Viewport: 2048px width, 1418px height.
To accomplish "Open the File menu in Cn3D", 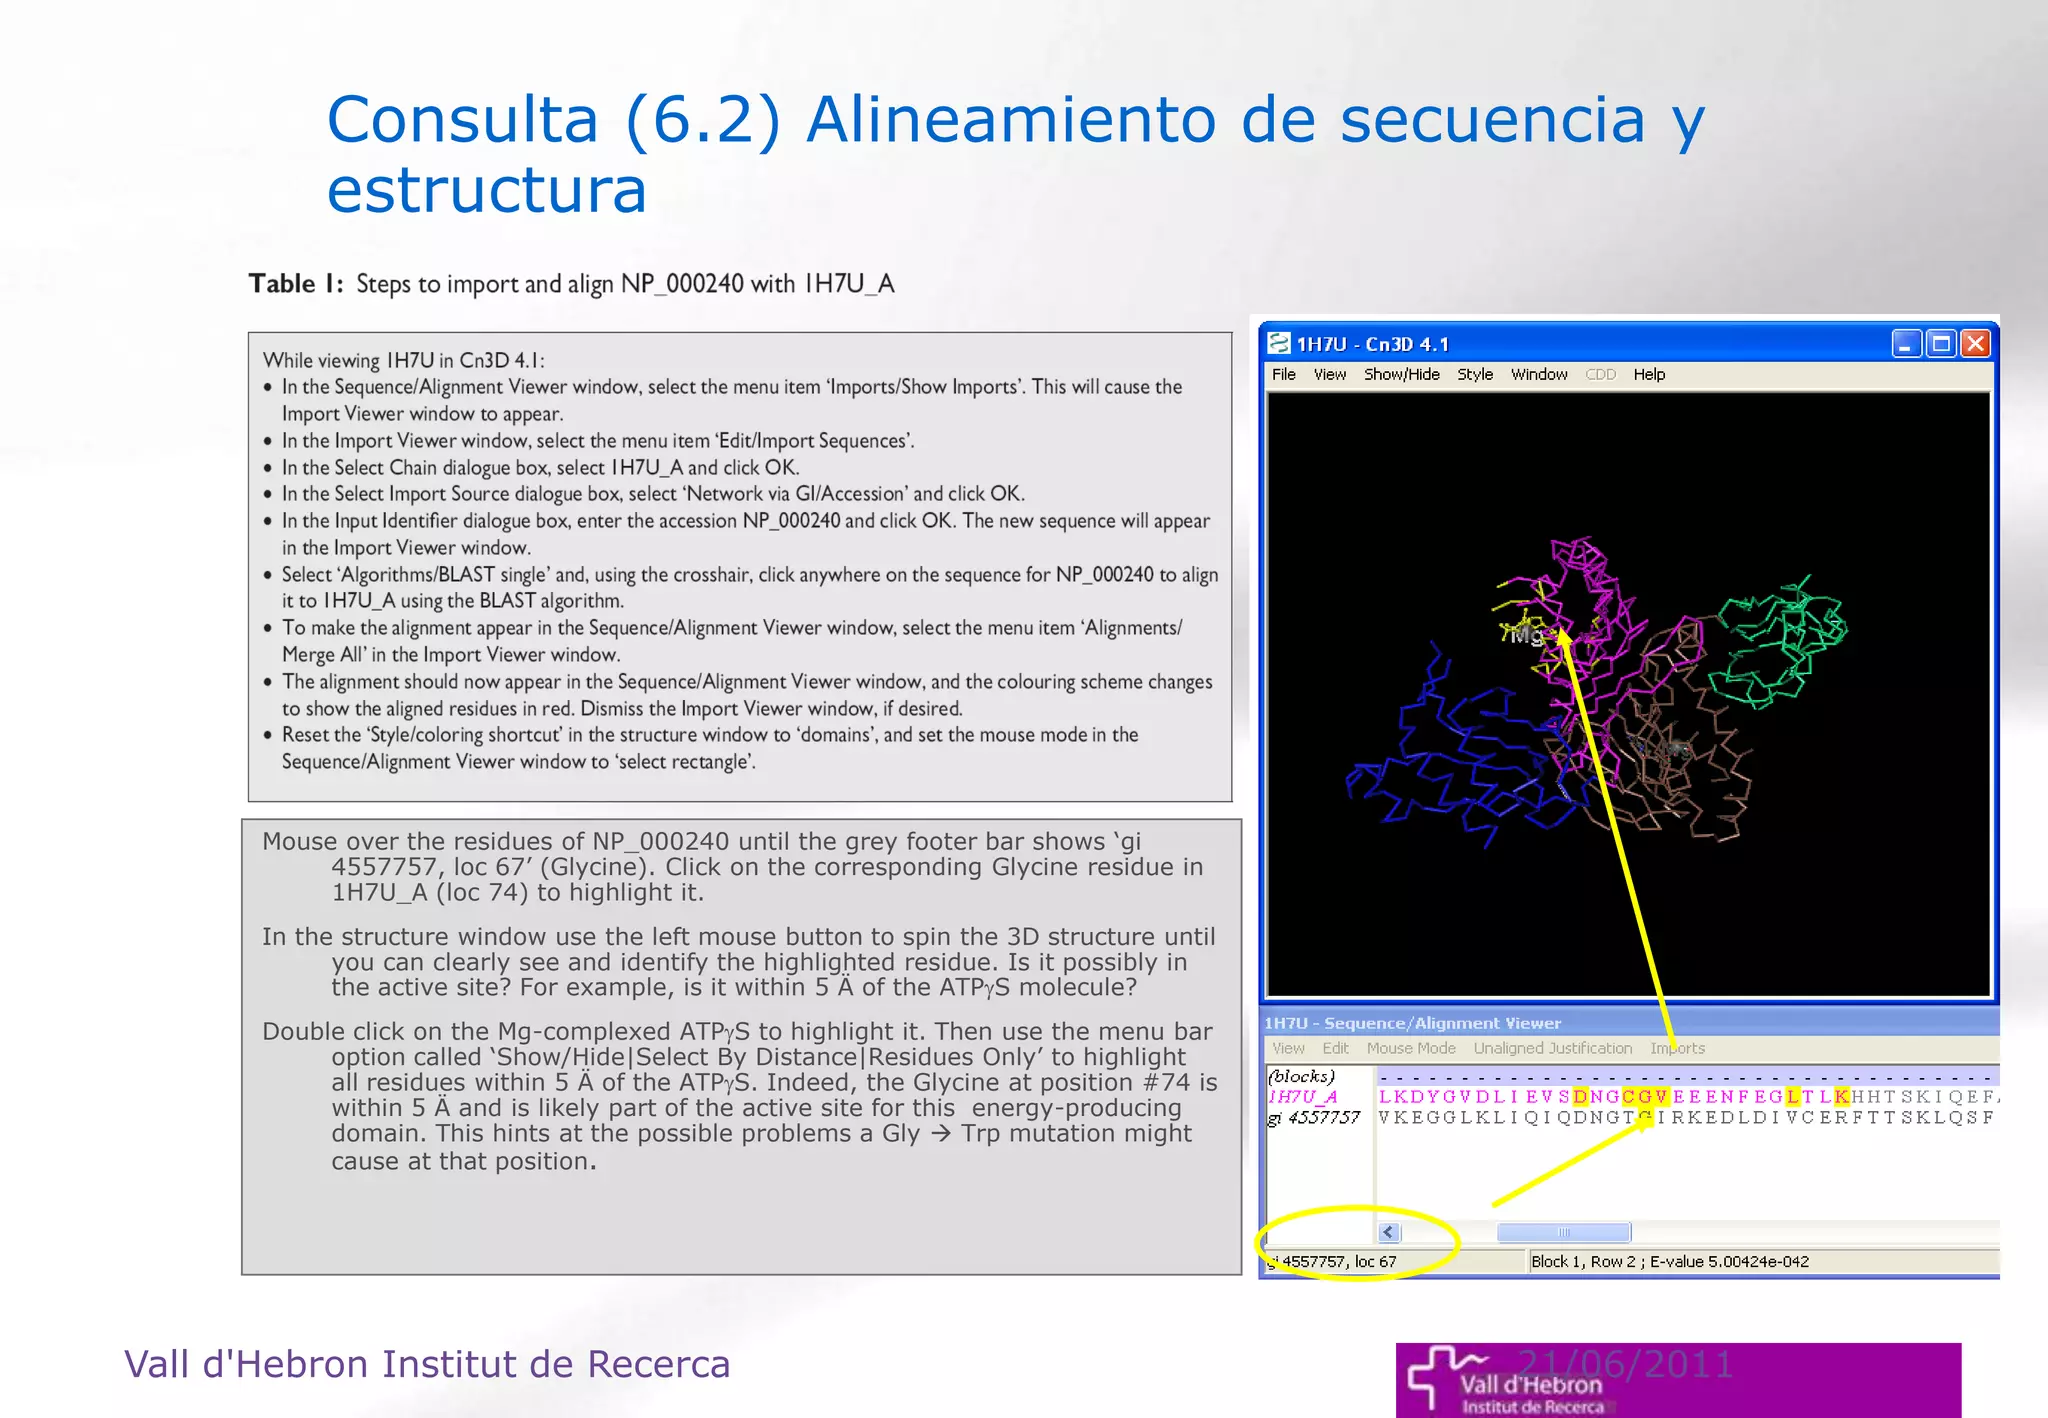I will (x=1283, y=374).
